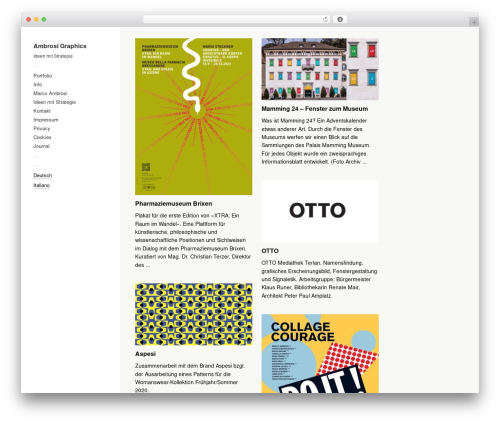500x423 pixels.
Task: Open the Aspesi project title link
Action: pos(145,354)
